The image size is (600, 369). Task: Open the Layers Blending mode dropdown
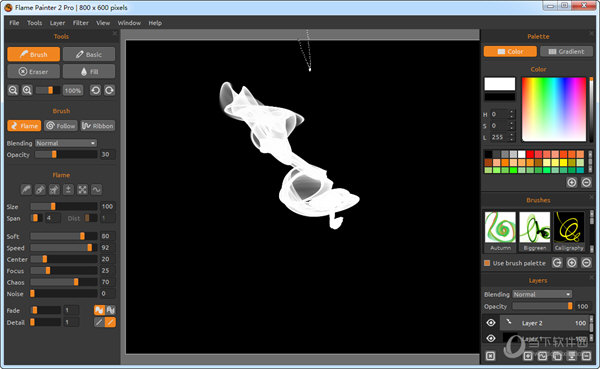pos(542,294)
